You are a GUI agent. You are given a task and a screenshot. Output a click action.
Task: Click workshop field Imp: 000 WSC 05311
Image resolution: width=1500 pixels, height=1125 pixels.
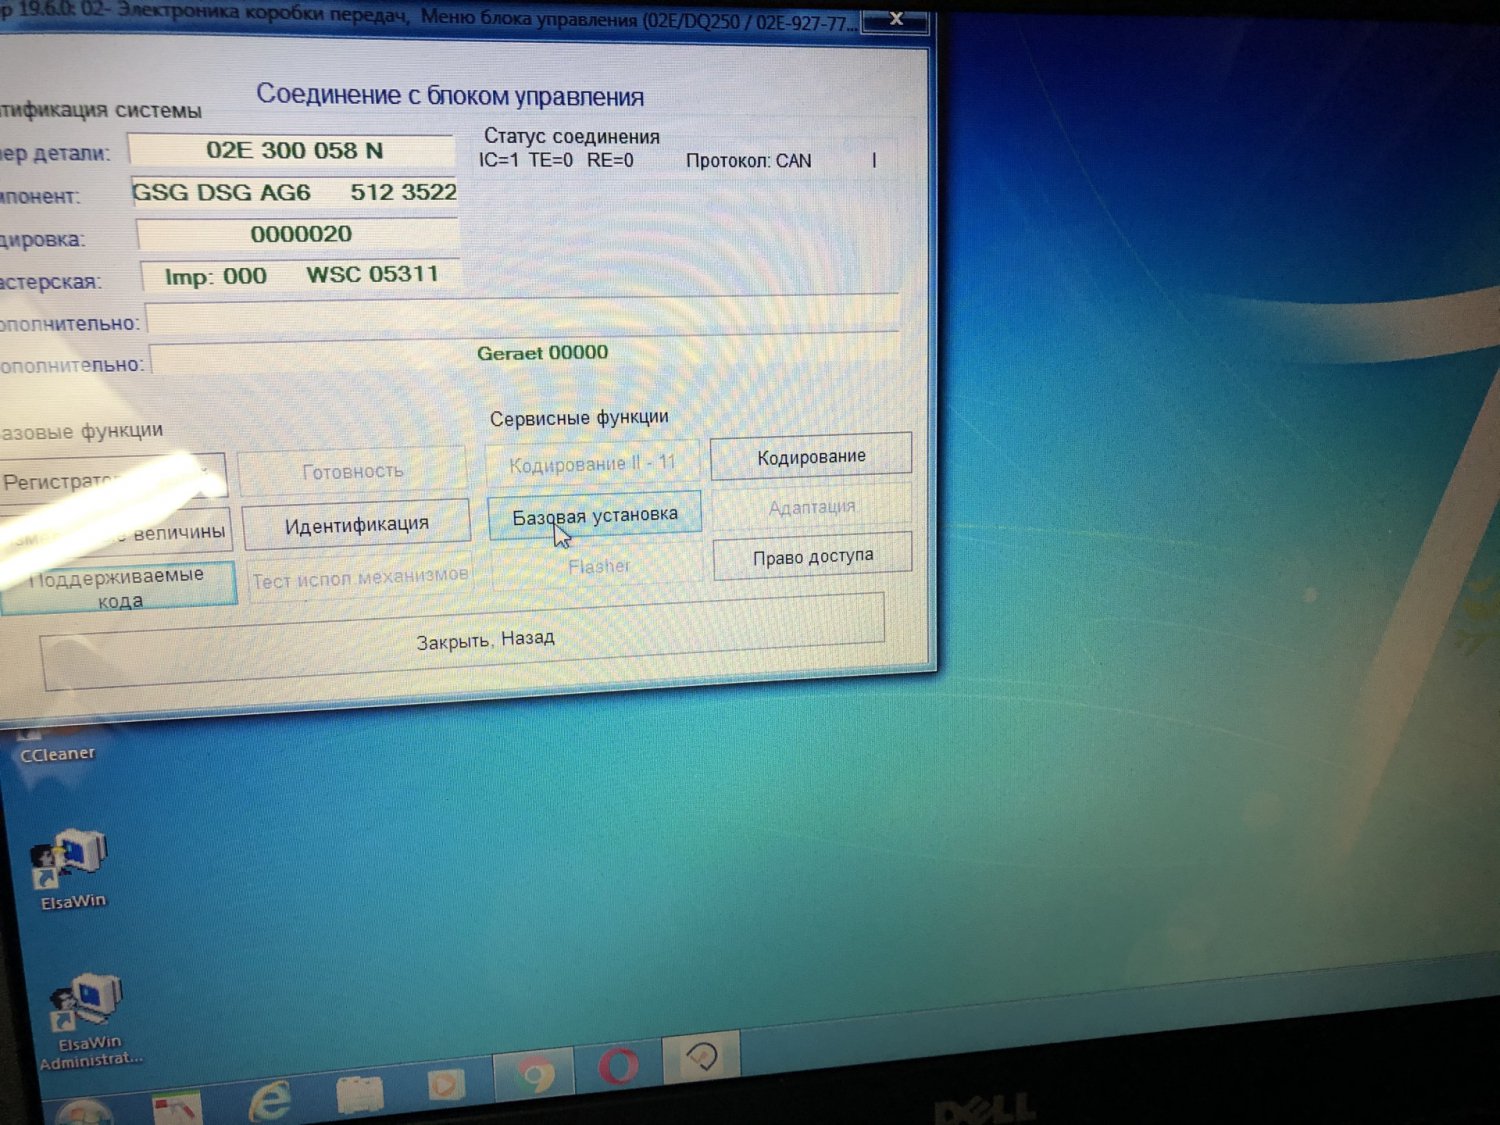click(x=301, y=276)
